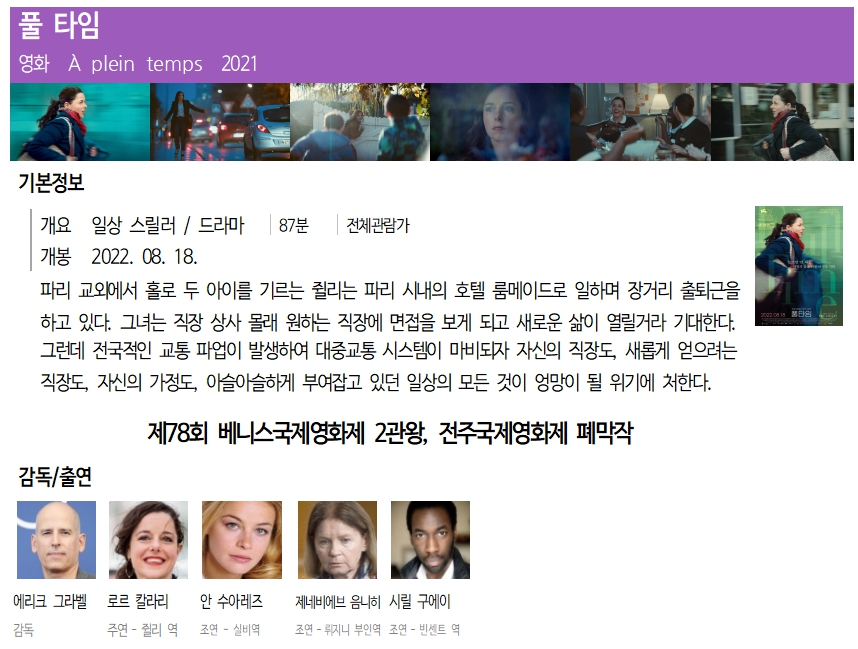Click the name 로르 칼라미
858x649 pixels.
[138, 602]
